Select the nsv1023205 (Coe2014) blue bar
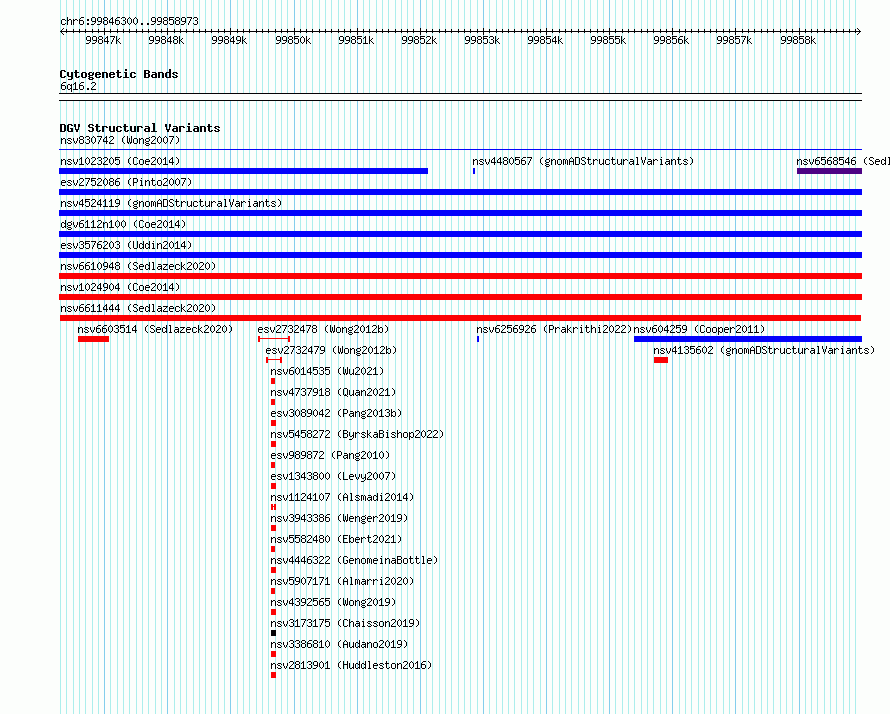Image resolution: width=890 pixels, height=714 pixels. pos(244,171)
